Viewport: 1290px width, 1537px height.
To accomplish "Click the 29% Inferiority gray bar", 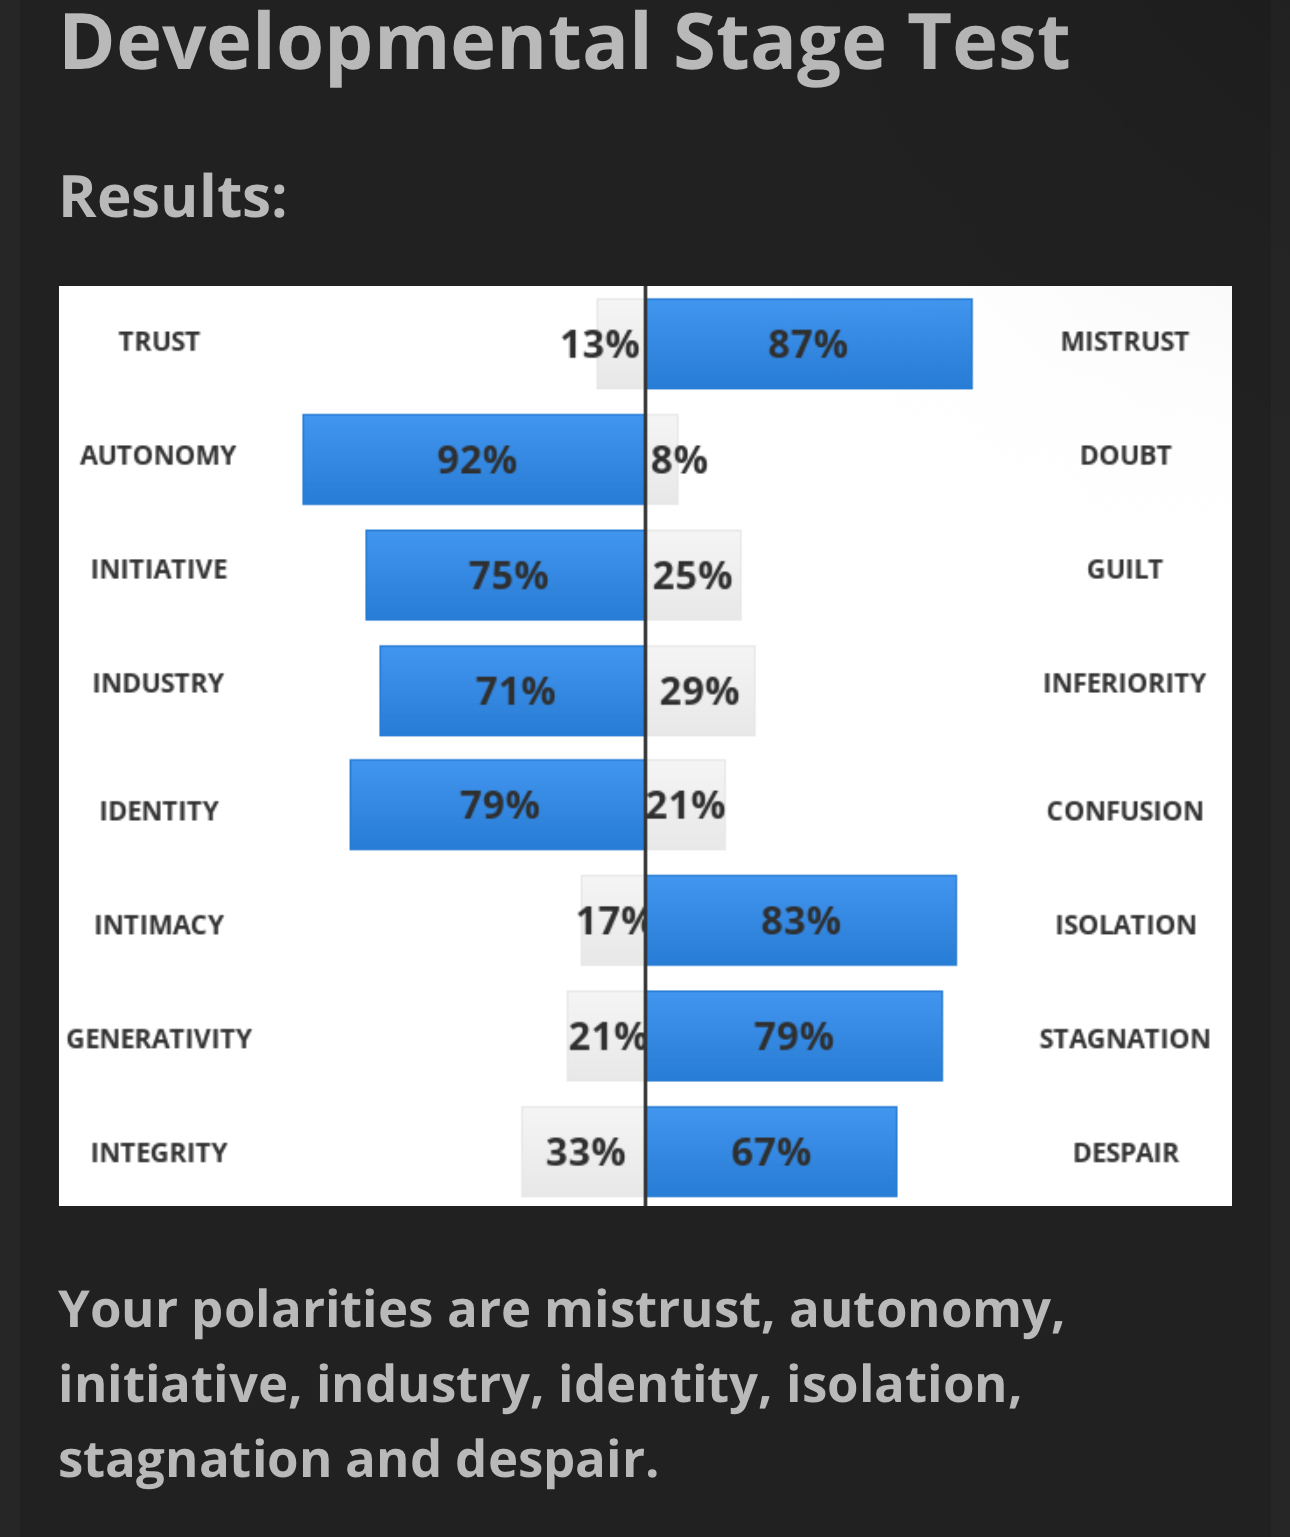I will point(701,690).
